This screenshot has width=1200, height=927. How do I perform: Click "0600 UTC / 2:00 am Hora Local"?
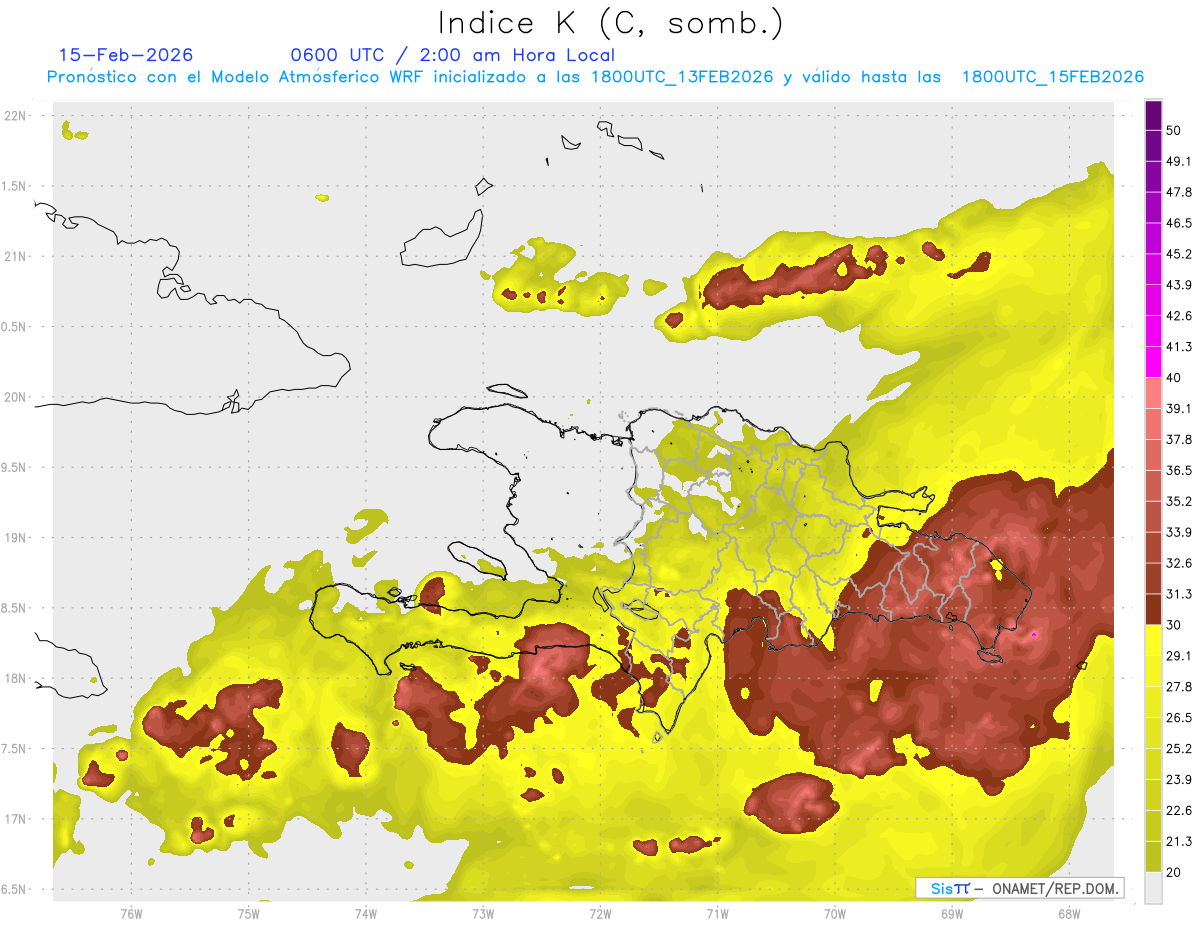click(x=453, y=55)
